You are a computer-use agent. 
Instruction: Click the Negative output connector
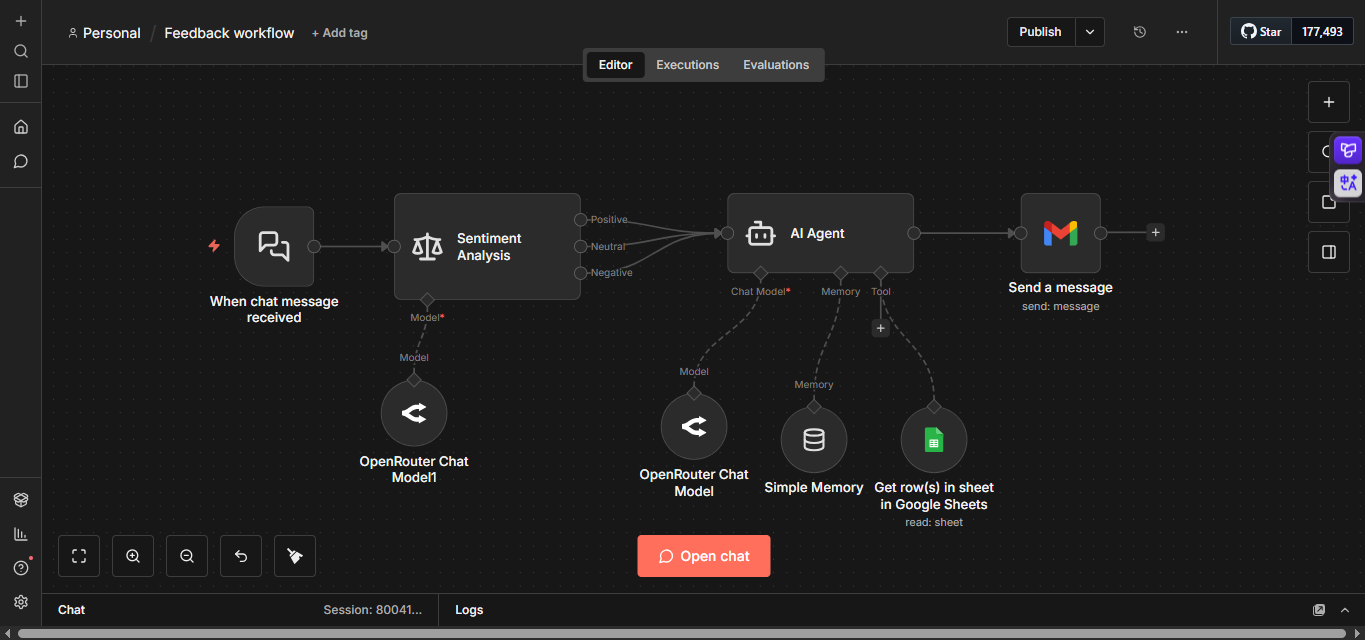pyautogui.click(x=581, y=273)
